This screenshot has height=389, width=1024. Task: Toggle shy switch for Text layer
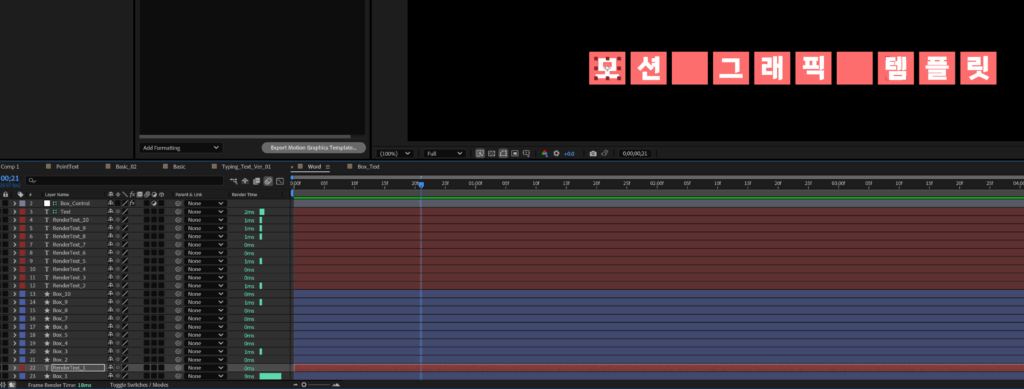coord(110,212)
